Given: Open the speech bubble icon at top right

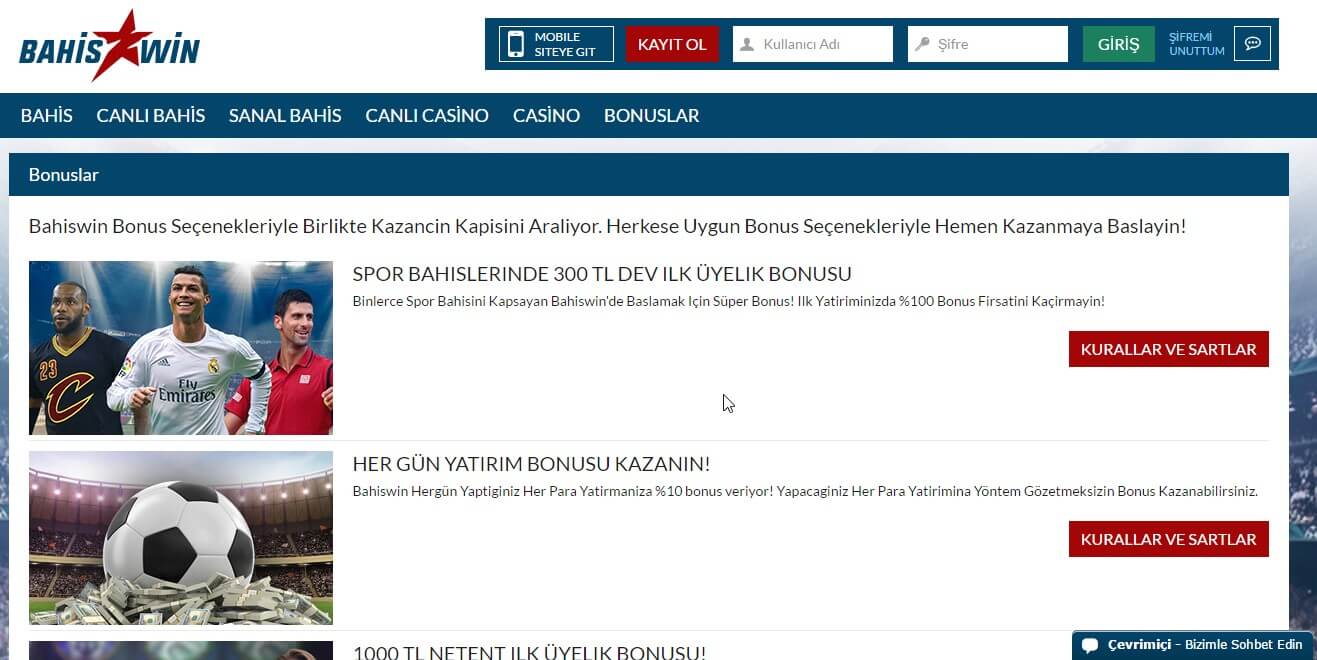Looking at the screenshot, I should tap(1252, 43).
